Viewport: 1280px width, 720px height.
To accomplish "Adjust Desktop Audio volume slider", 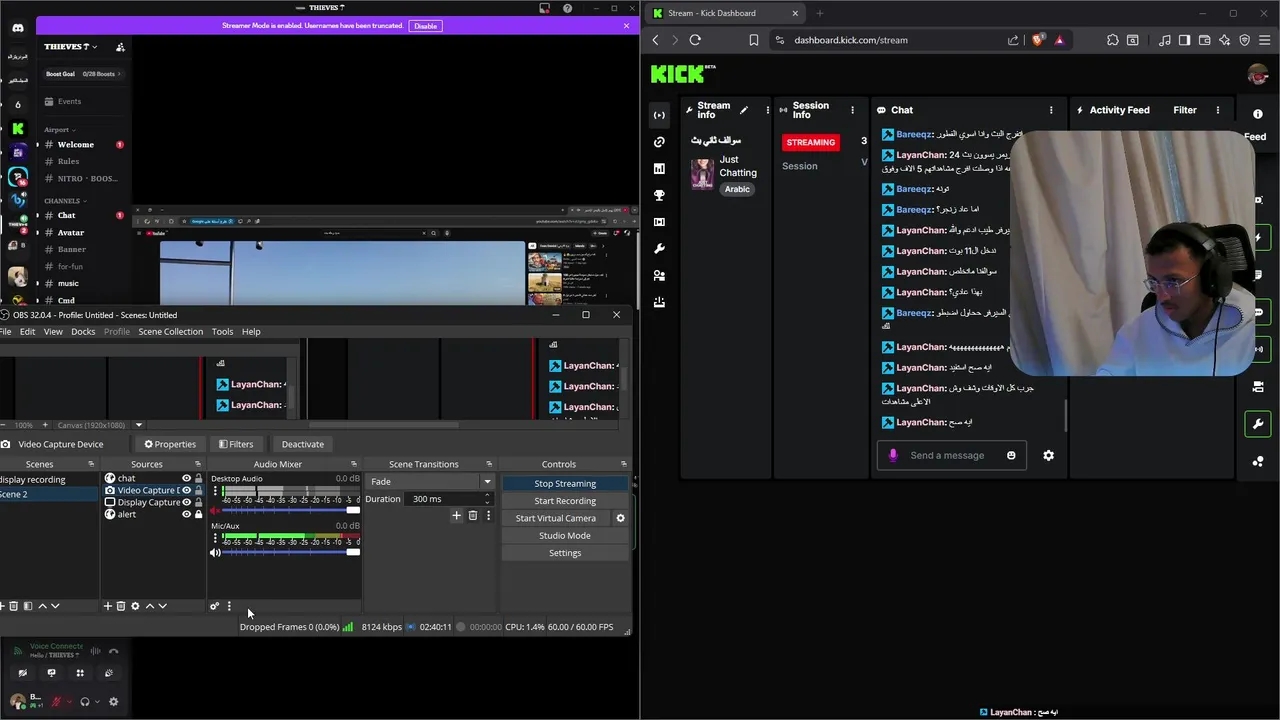I will click(291, 510).
